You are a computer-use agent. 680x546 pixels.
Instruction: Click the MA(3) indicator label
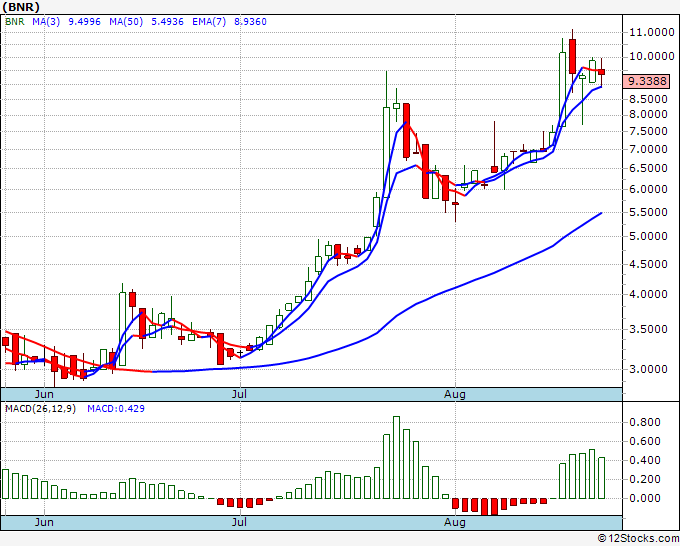46,22
